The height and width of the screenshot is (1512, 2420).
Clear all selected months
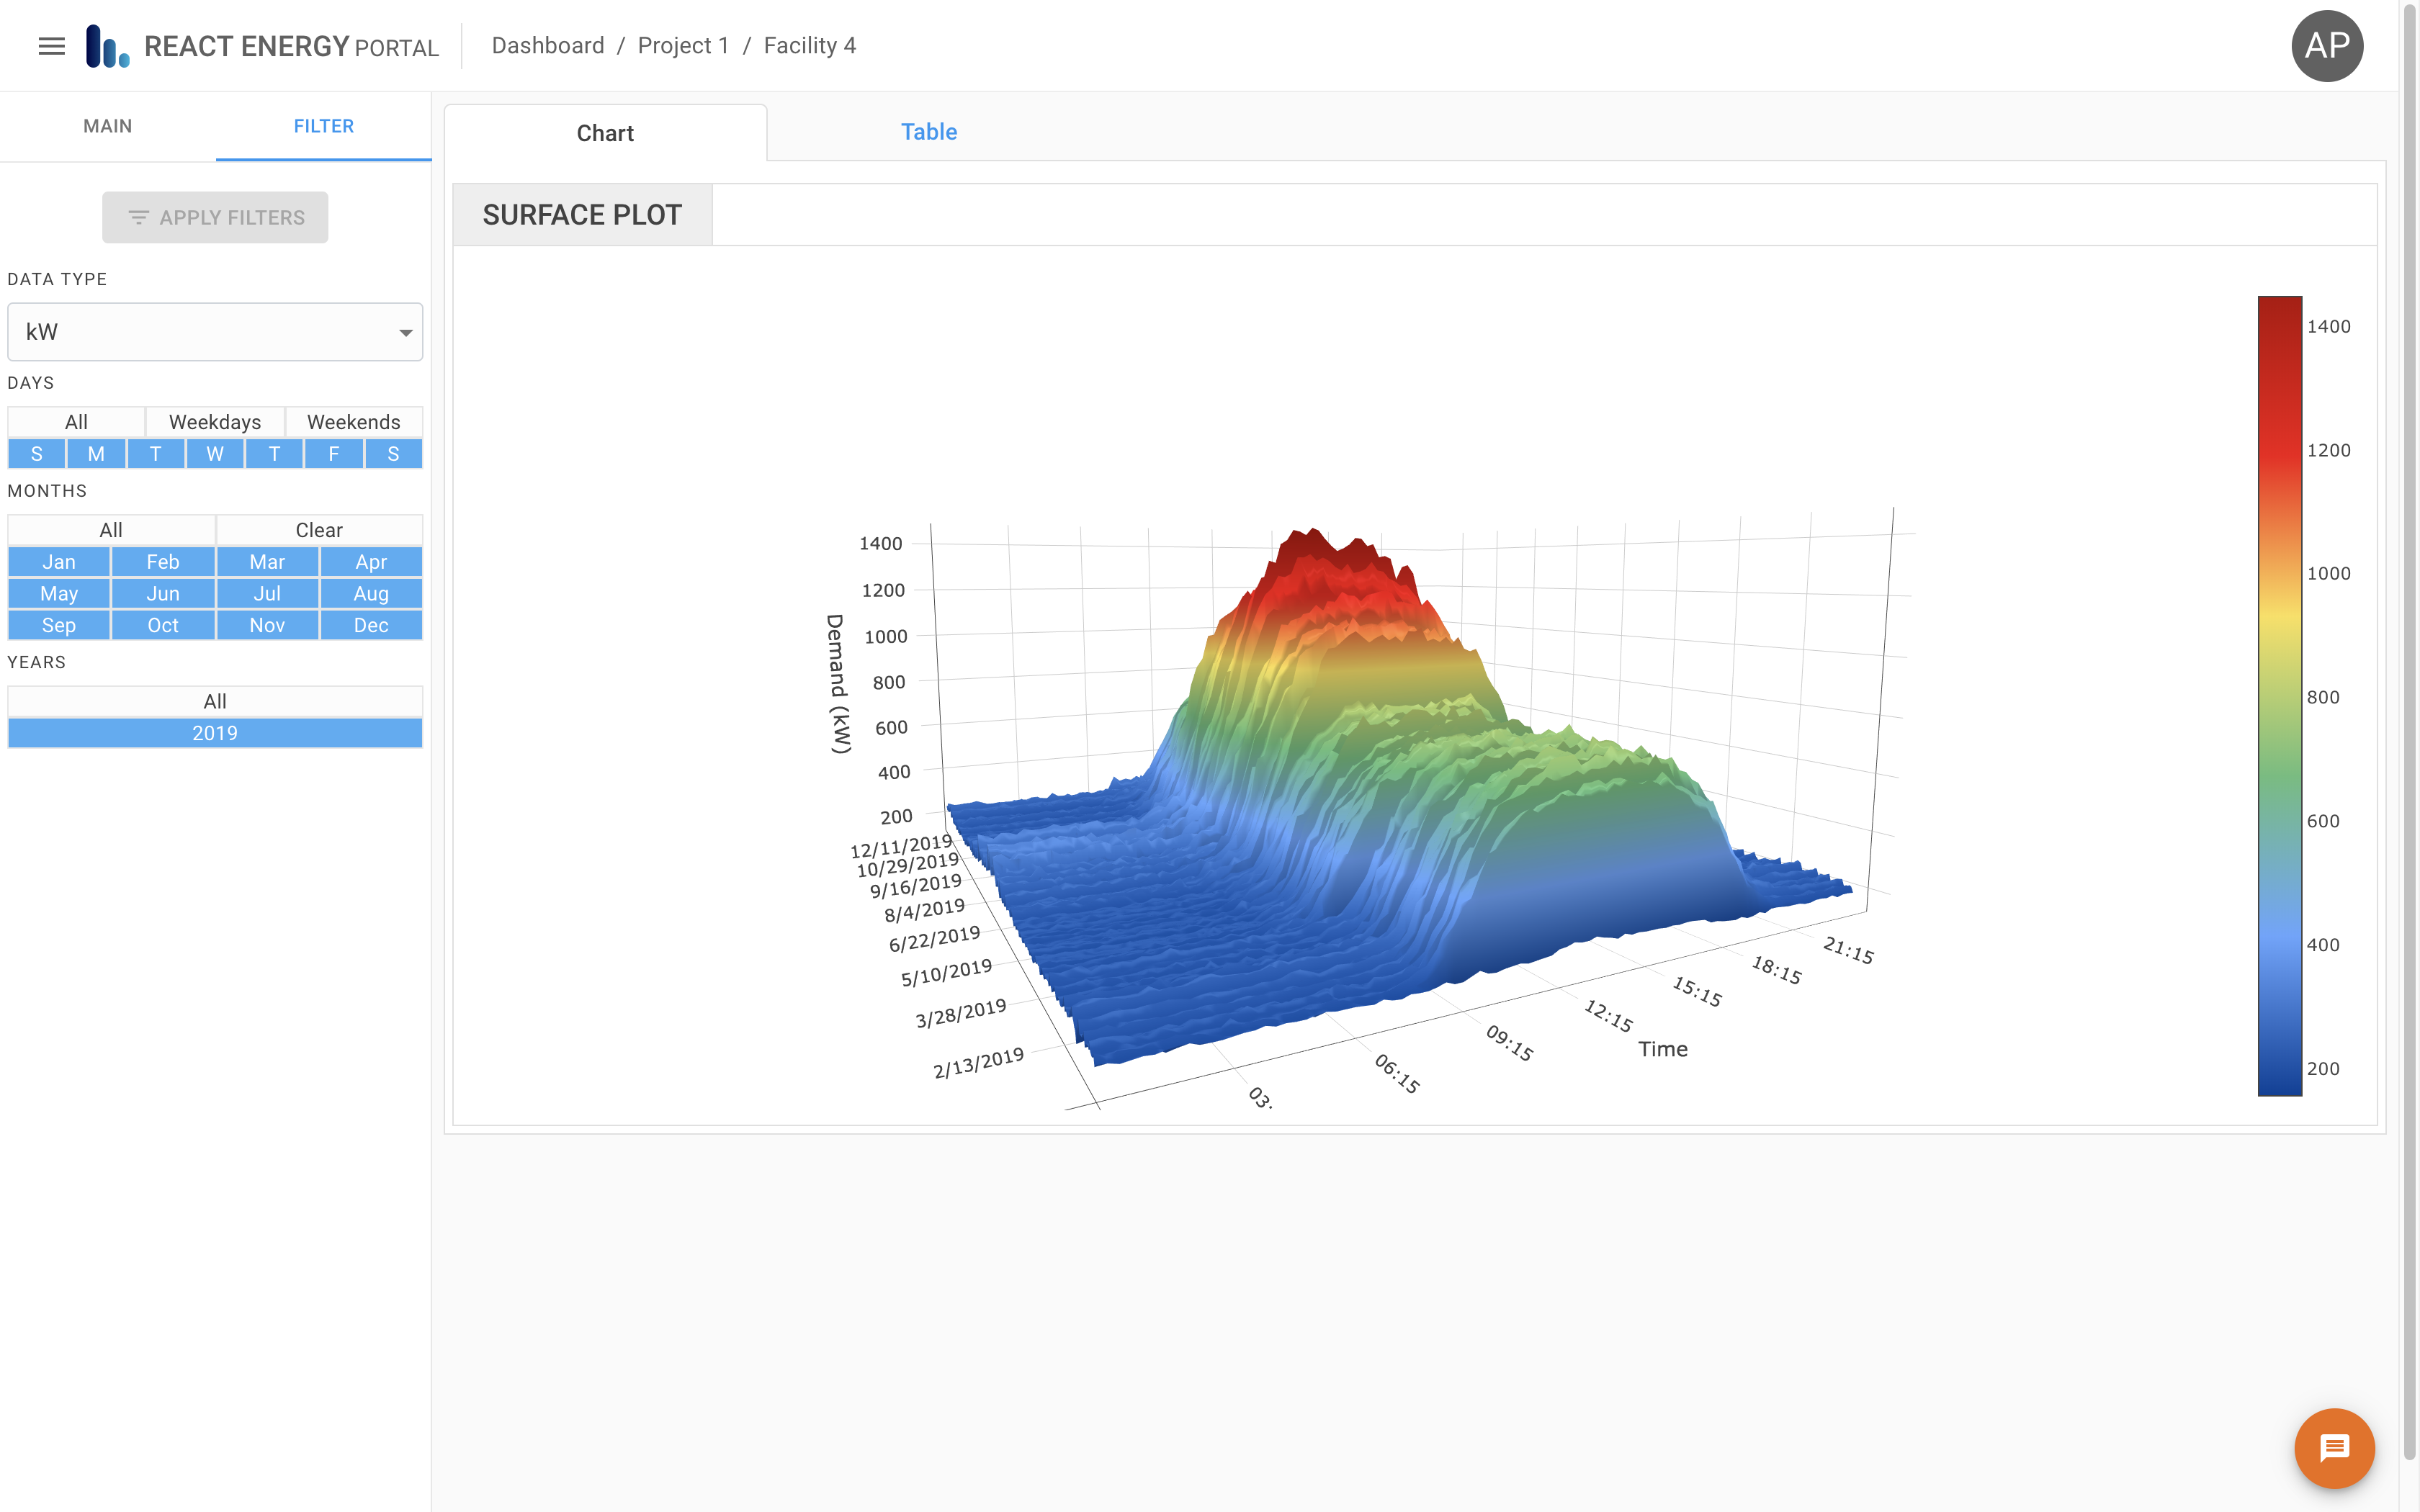tap(318, 529)
